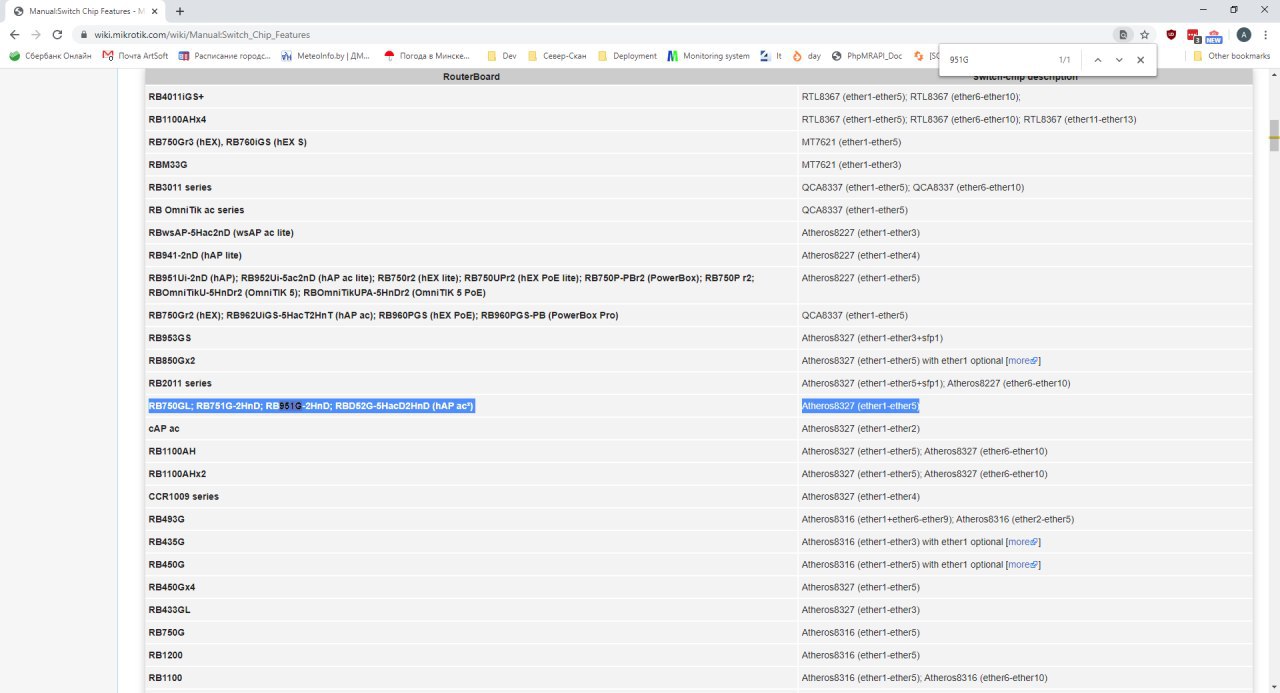Go forward with the forward arrow
Viewport: 1280px width, 693px height.
click(x=36, y=34)
